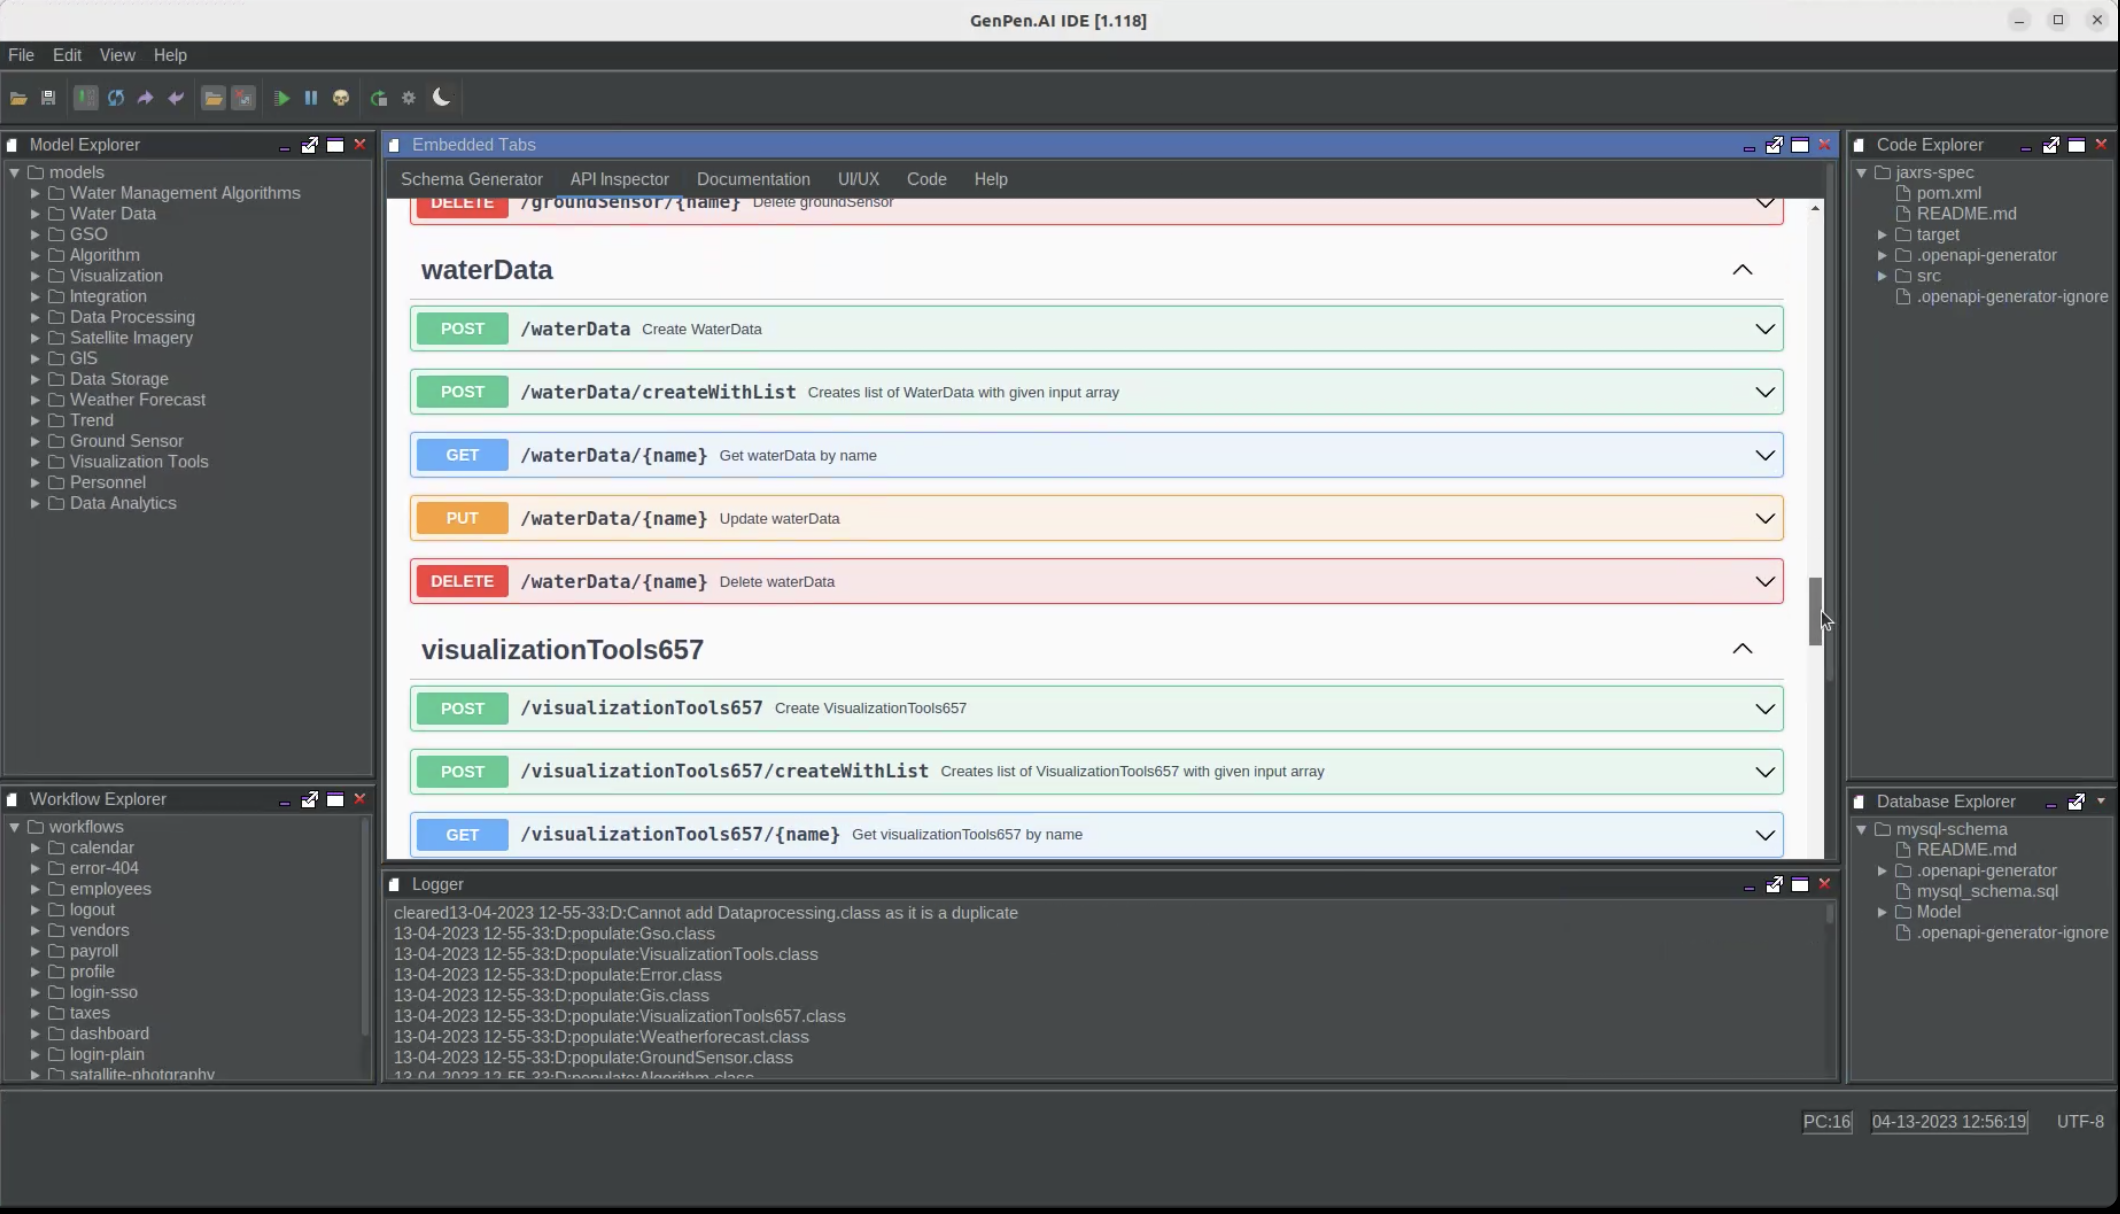Switch to the Schema Generator tab
The height and width of the screenshot is (1214, 2120).
click(x=471, y=179)
